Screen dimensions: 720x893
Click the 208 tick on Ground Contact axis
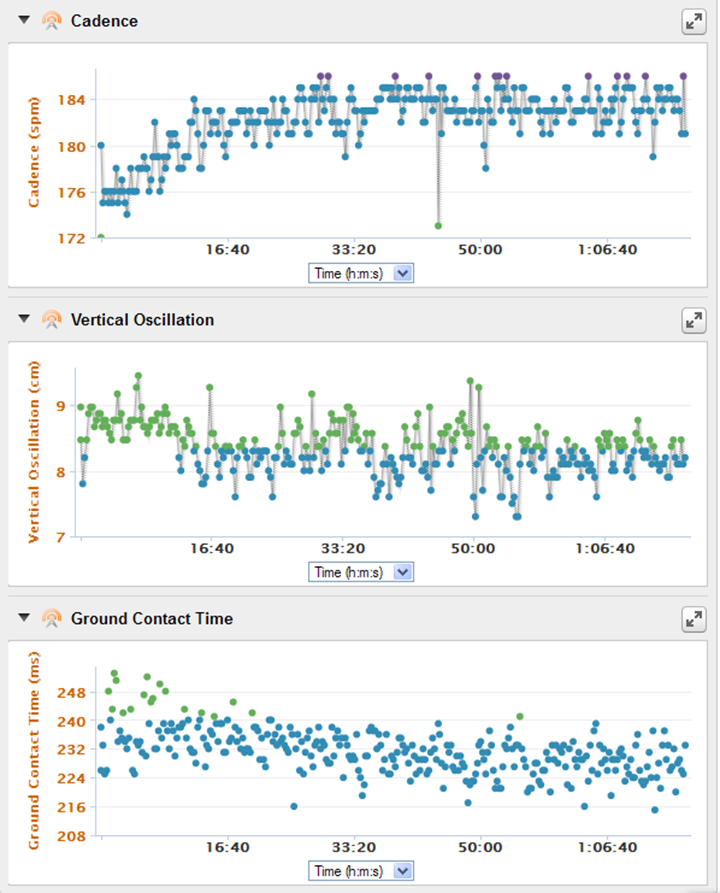point(71,836)
